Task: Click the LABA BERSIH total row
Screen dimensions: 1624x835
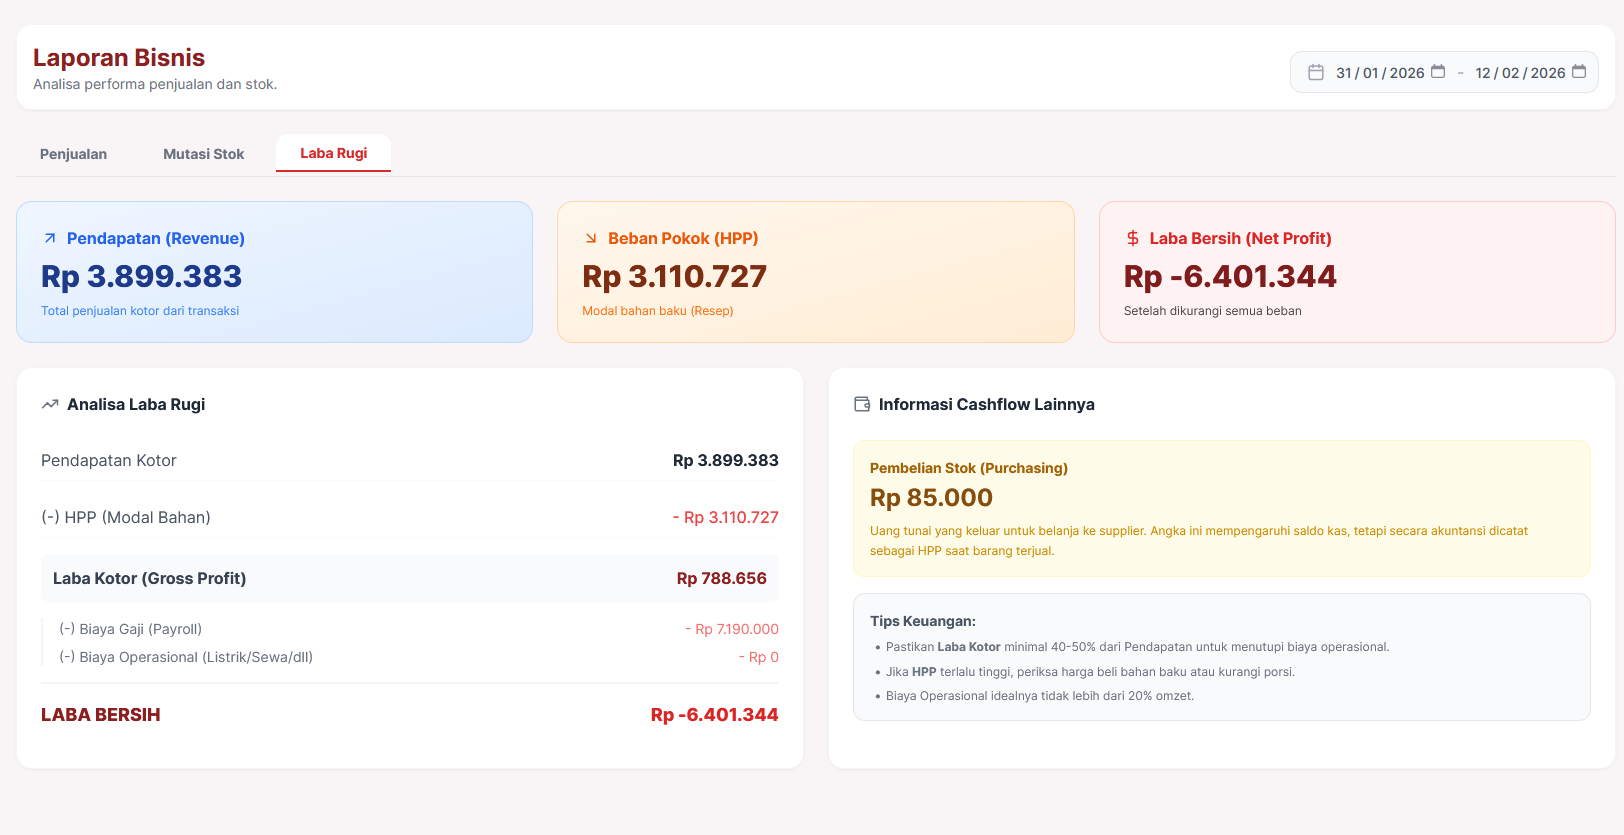Action: (410, 714)
